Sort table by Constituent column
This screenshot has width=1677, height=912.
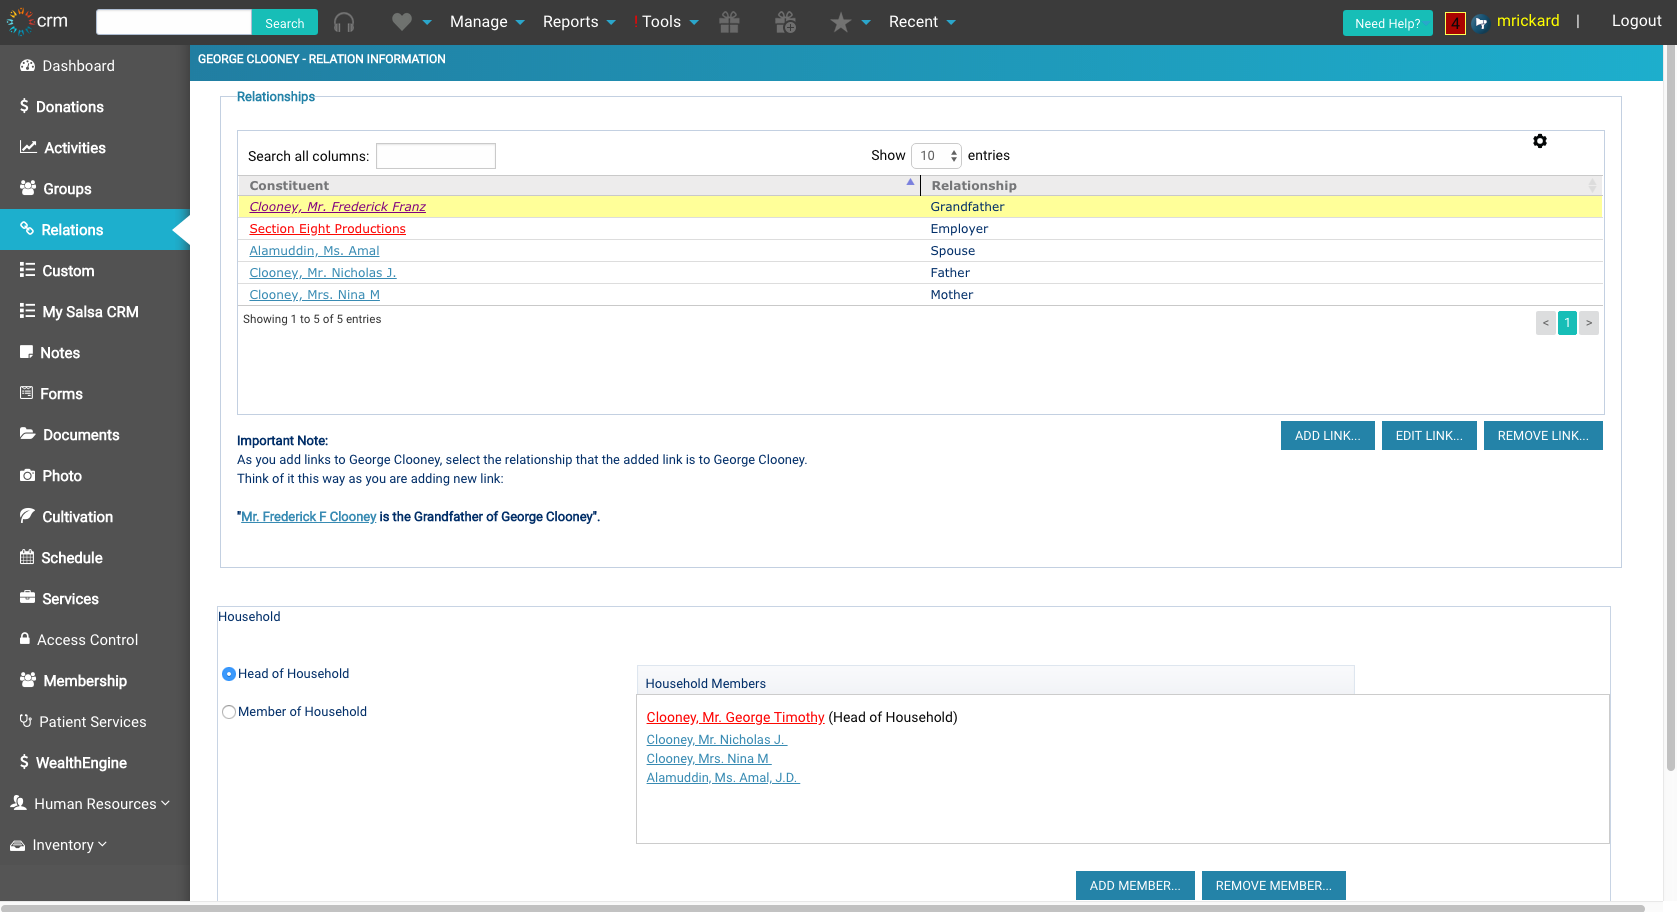578,185
